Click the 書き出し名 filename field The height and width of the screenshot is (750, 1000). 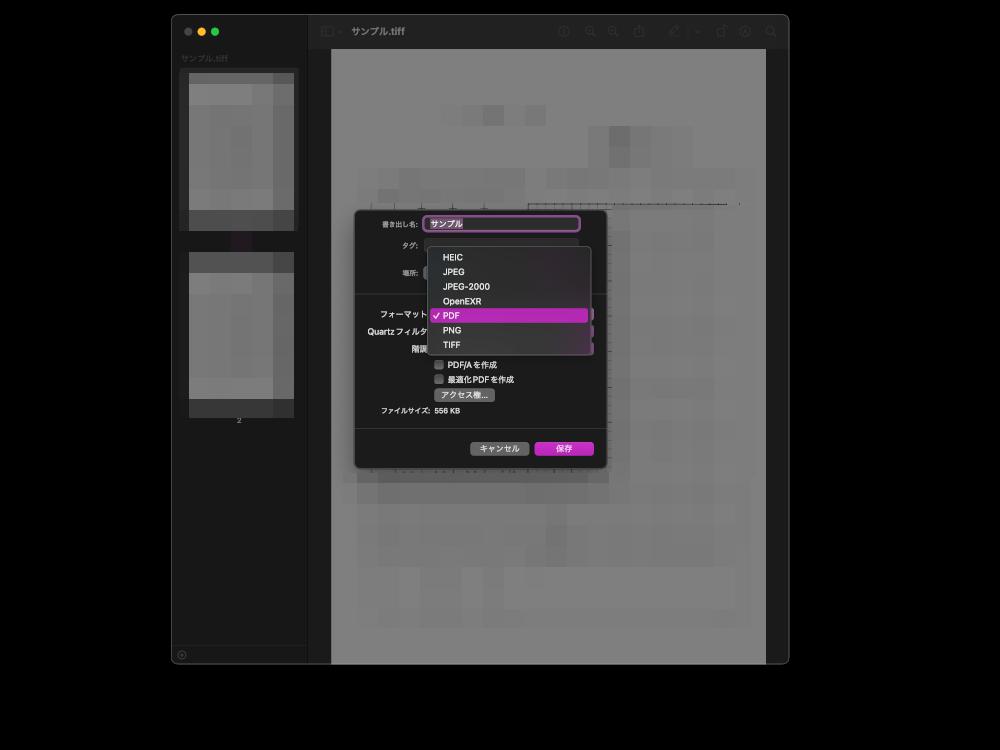pos(501,224)
